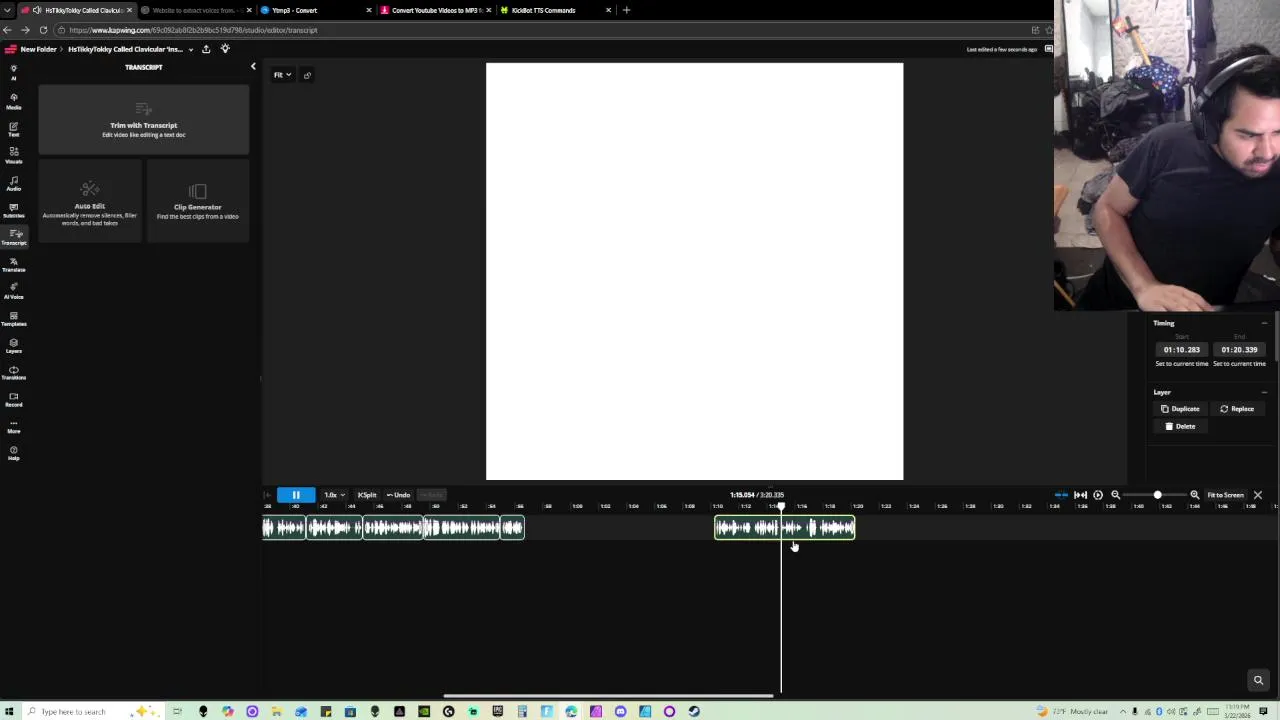This screenshot has height=720, width=1280.
Task: Click the Split button in the timeline toolbar
Action: click(367, 495)
